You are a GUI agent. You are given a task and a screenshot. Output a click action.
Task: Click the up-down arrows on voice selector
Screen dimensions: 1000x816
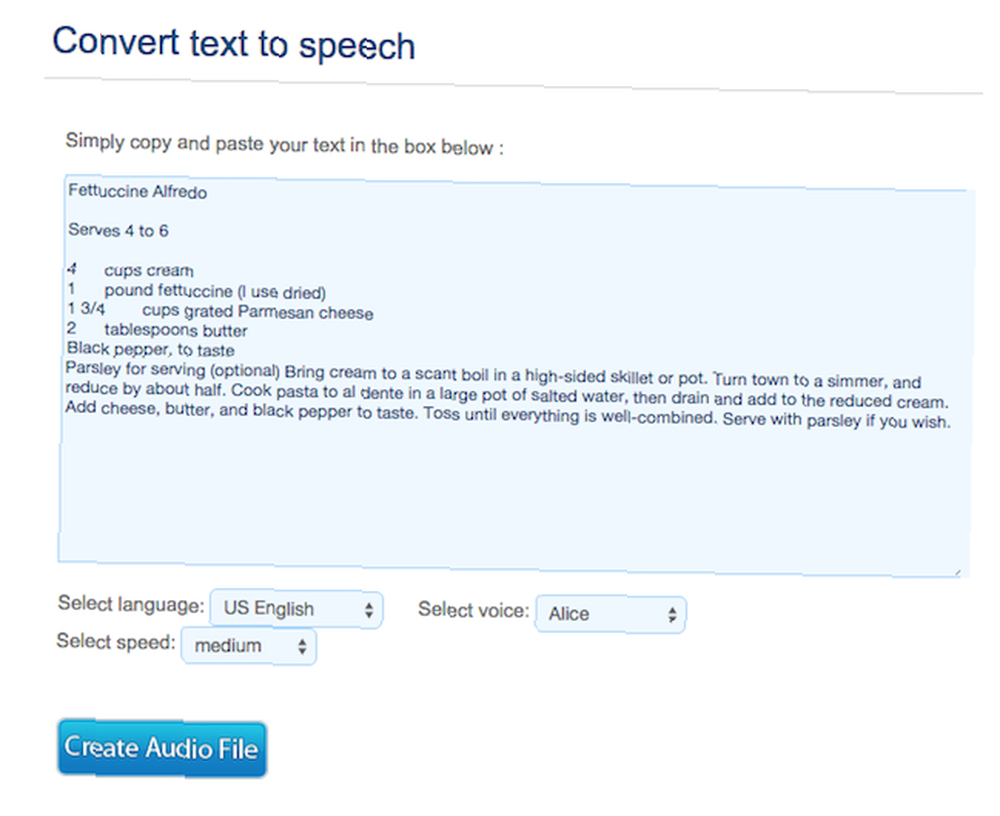click(672, 615)
